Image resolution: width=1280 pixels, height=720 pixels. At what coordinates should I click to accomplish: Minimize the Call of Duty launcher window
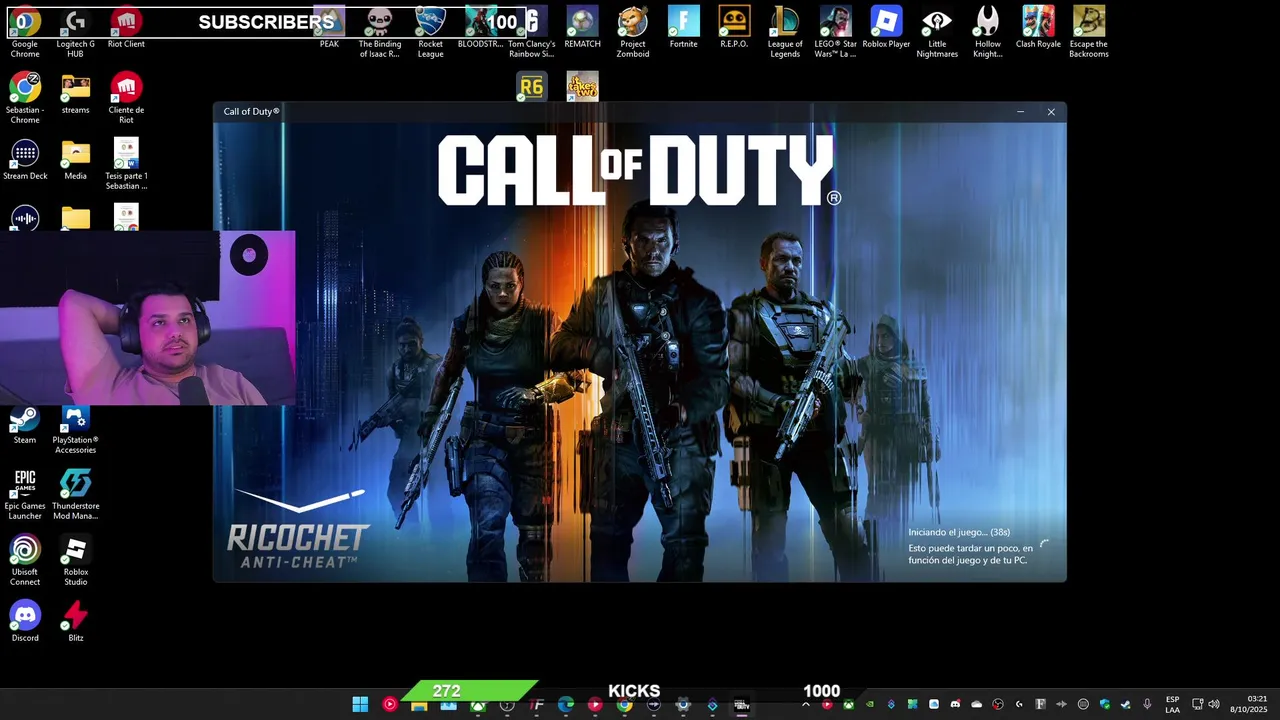(x=1020, y=112)
